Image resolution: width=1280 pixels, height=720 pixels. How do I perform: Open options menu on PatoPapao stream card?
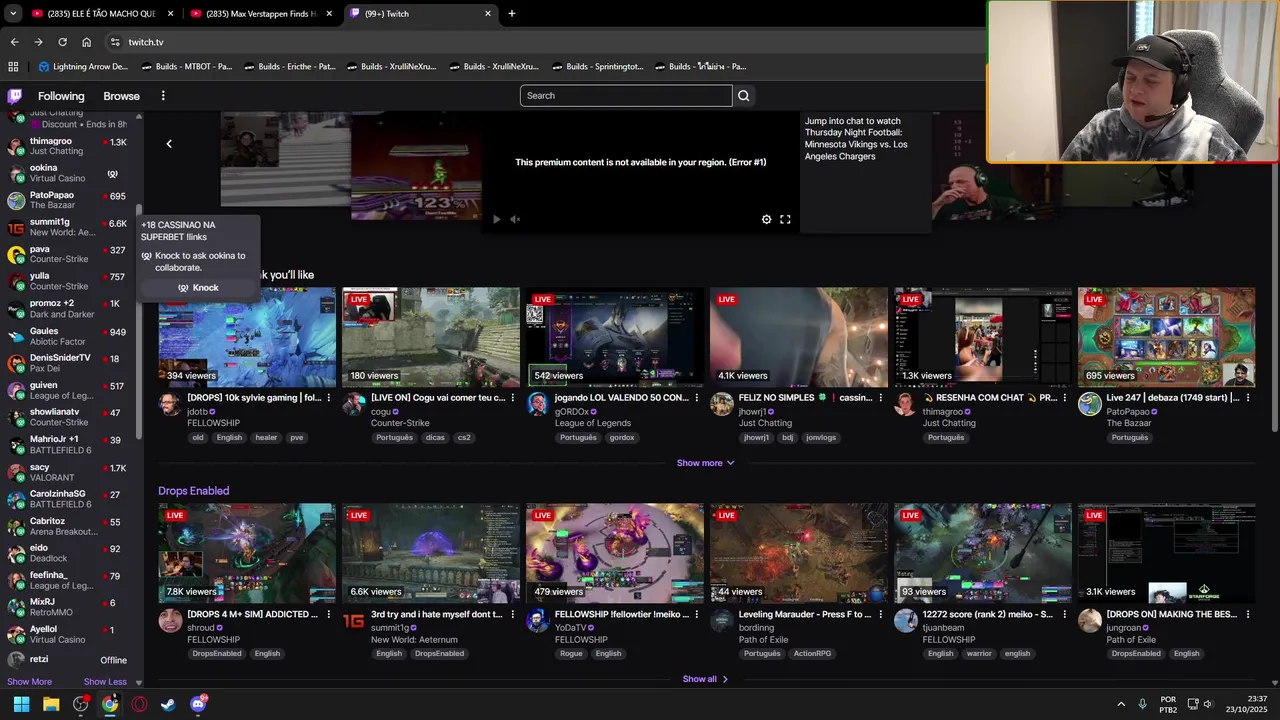(x=1249, y=398)
